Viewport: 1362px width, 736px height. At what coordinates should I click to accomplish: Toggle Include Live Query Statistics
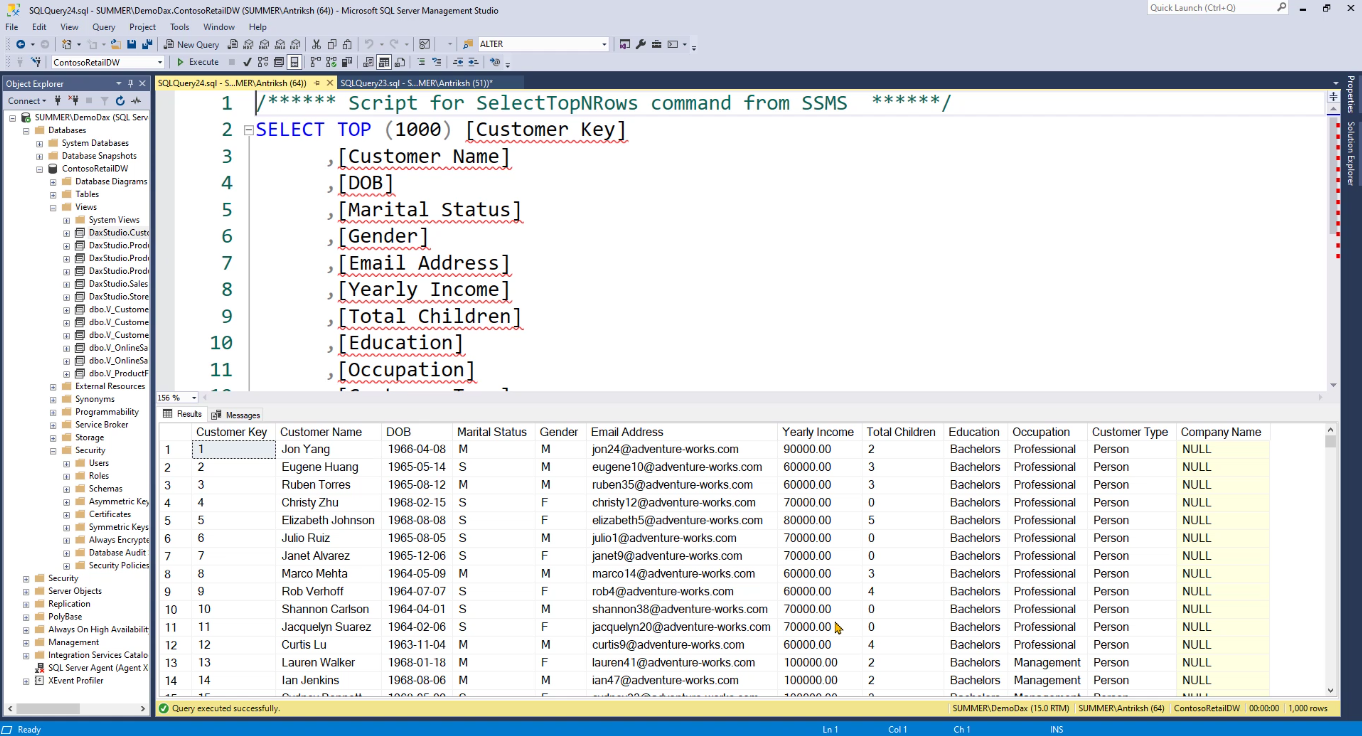331,62
